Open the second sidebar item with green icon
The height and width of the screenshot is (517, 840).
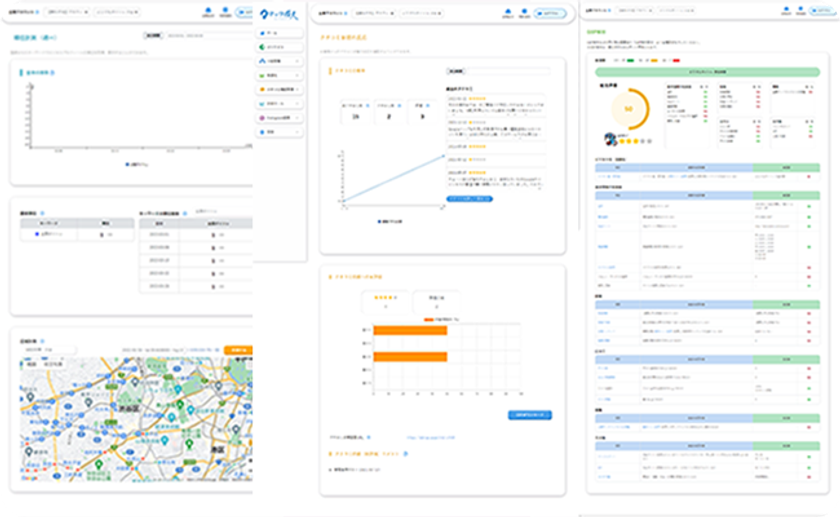(280, 47)
